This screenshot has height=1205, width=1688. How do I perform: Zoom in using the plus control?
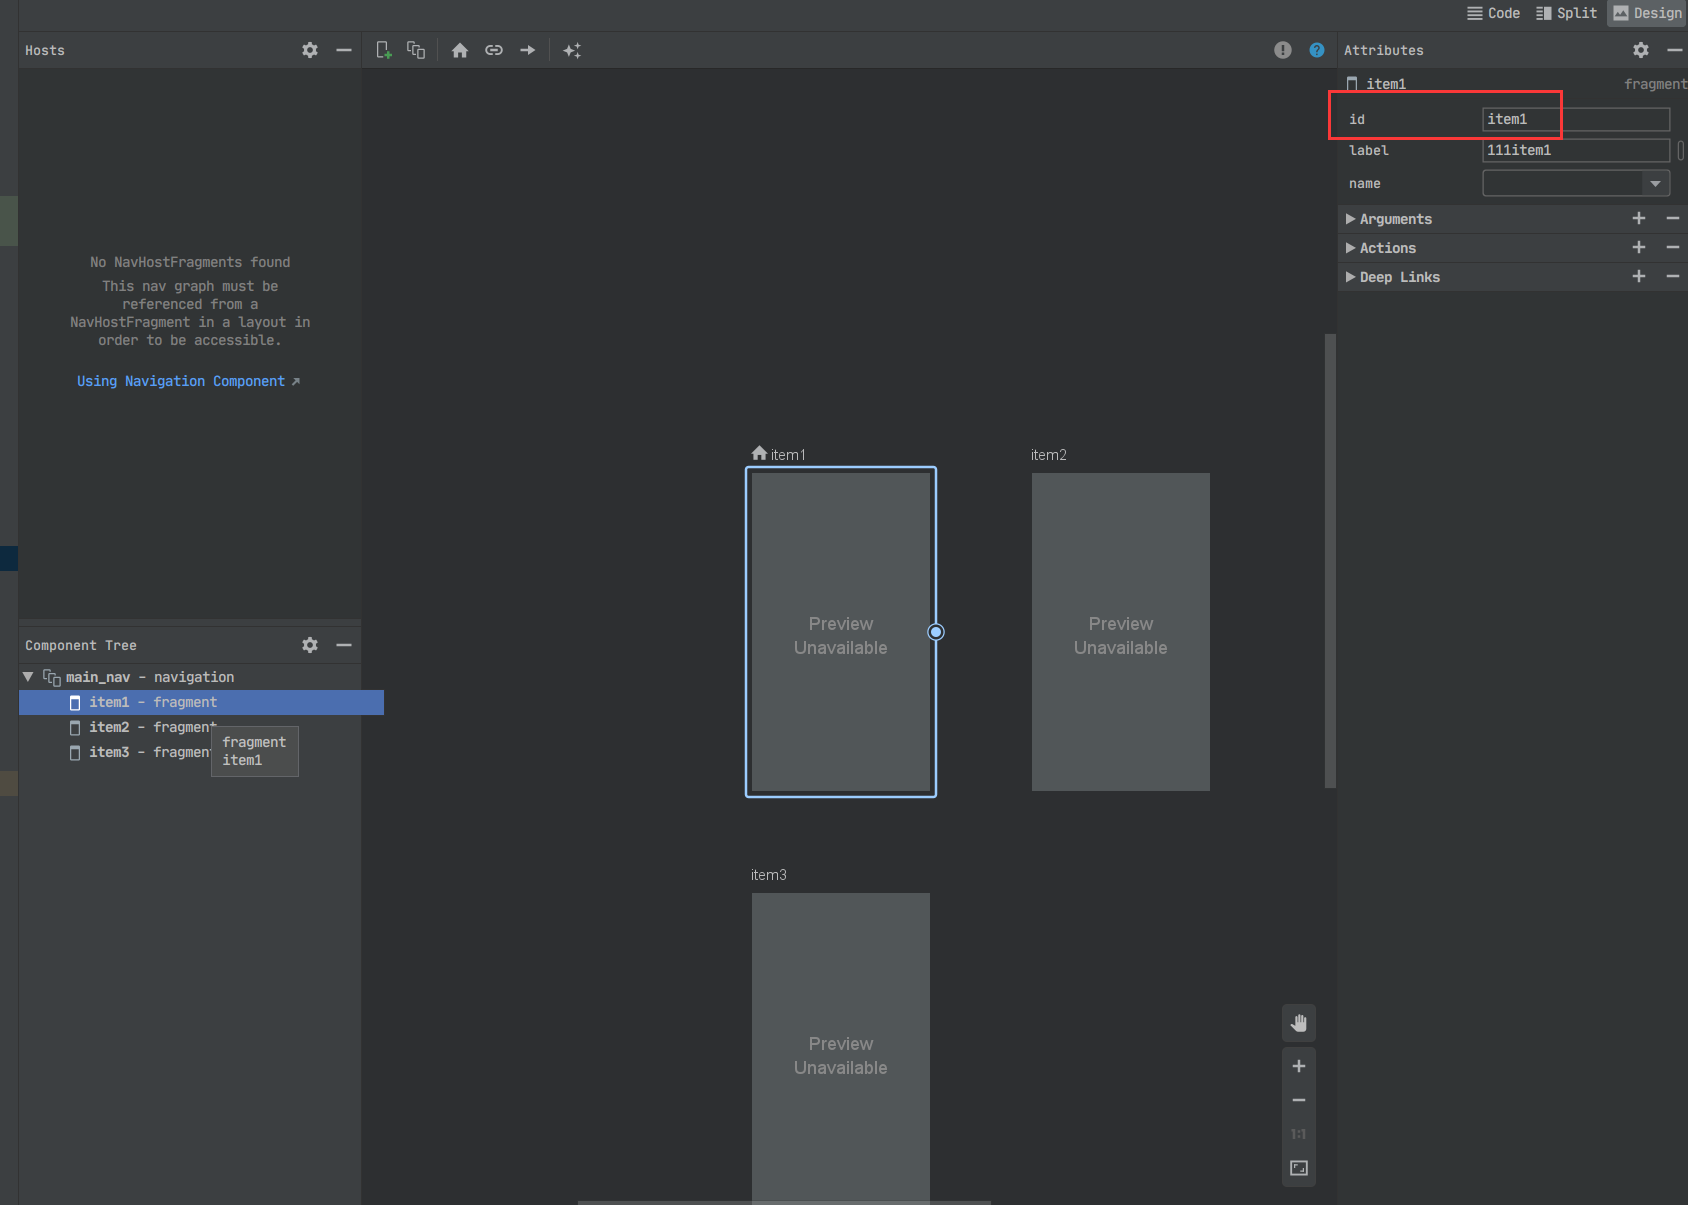coord(1298,1066)
